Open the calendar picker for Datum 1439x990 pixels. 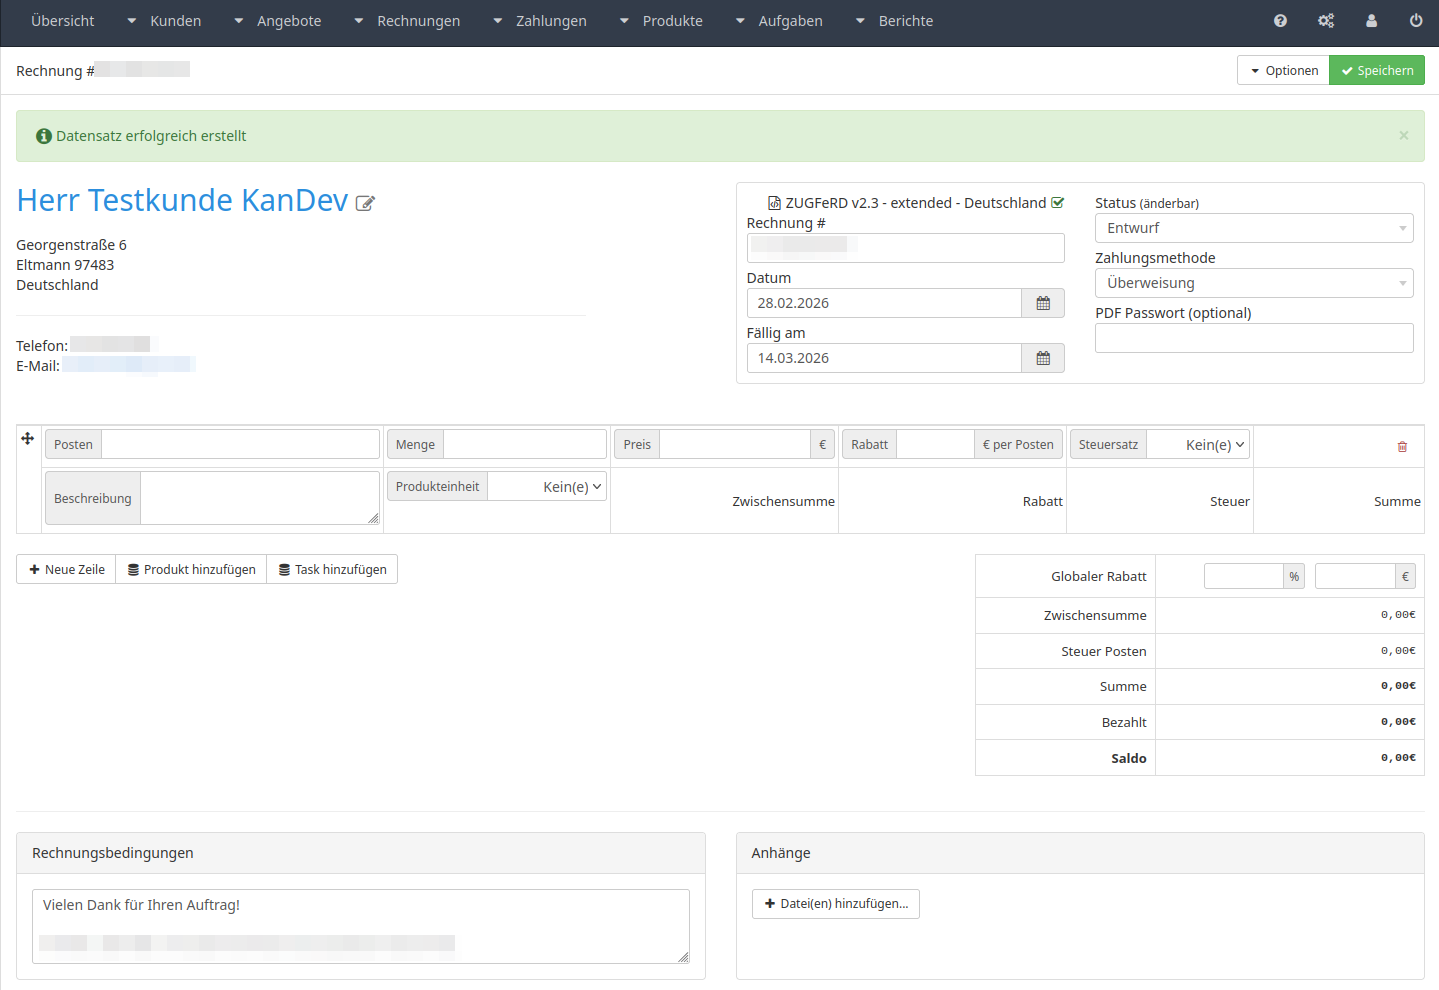pyautogui.click(x=1043, y=303)
